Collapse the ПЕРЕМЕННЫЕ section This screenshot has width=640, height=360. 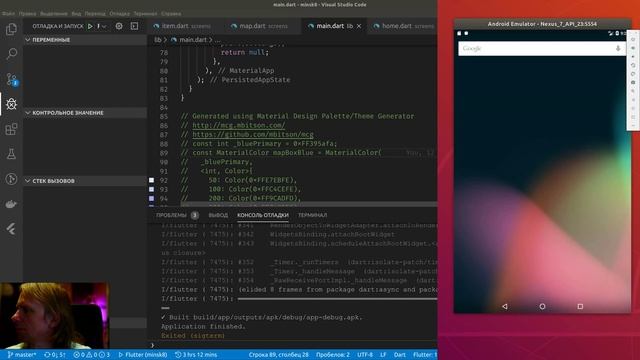point(85,40)
